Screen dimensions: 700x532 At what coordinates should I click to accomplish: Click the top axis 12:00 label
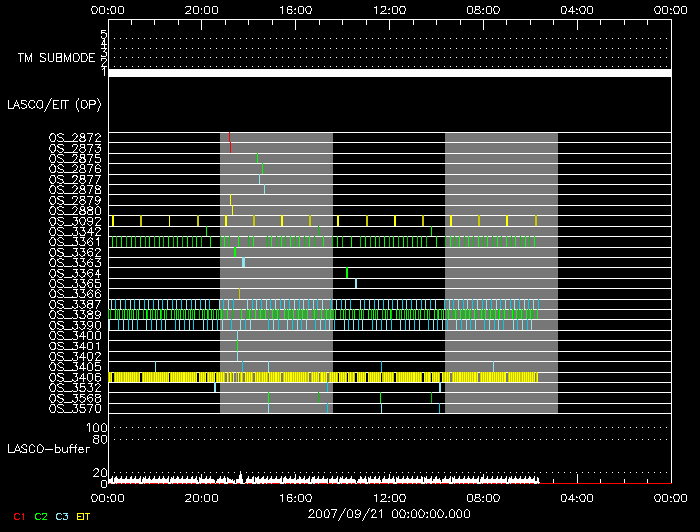(x=389, y=10)
